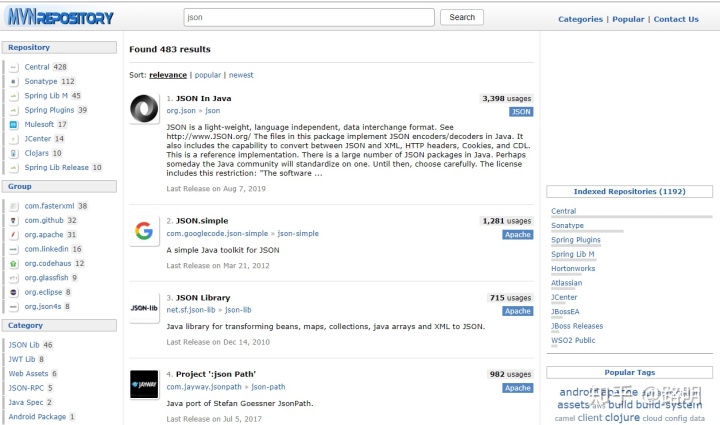Sort results by relevance
Screen dimensions: 720x425
(168, 75)
